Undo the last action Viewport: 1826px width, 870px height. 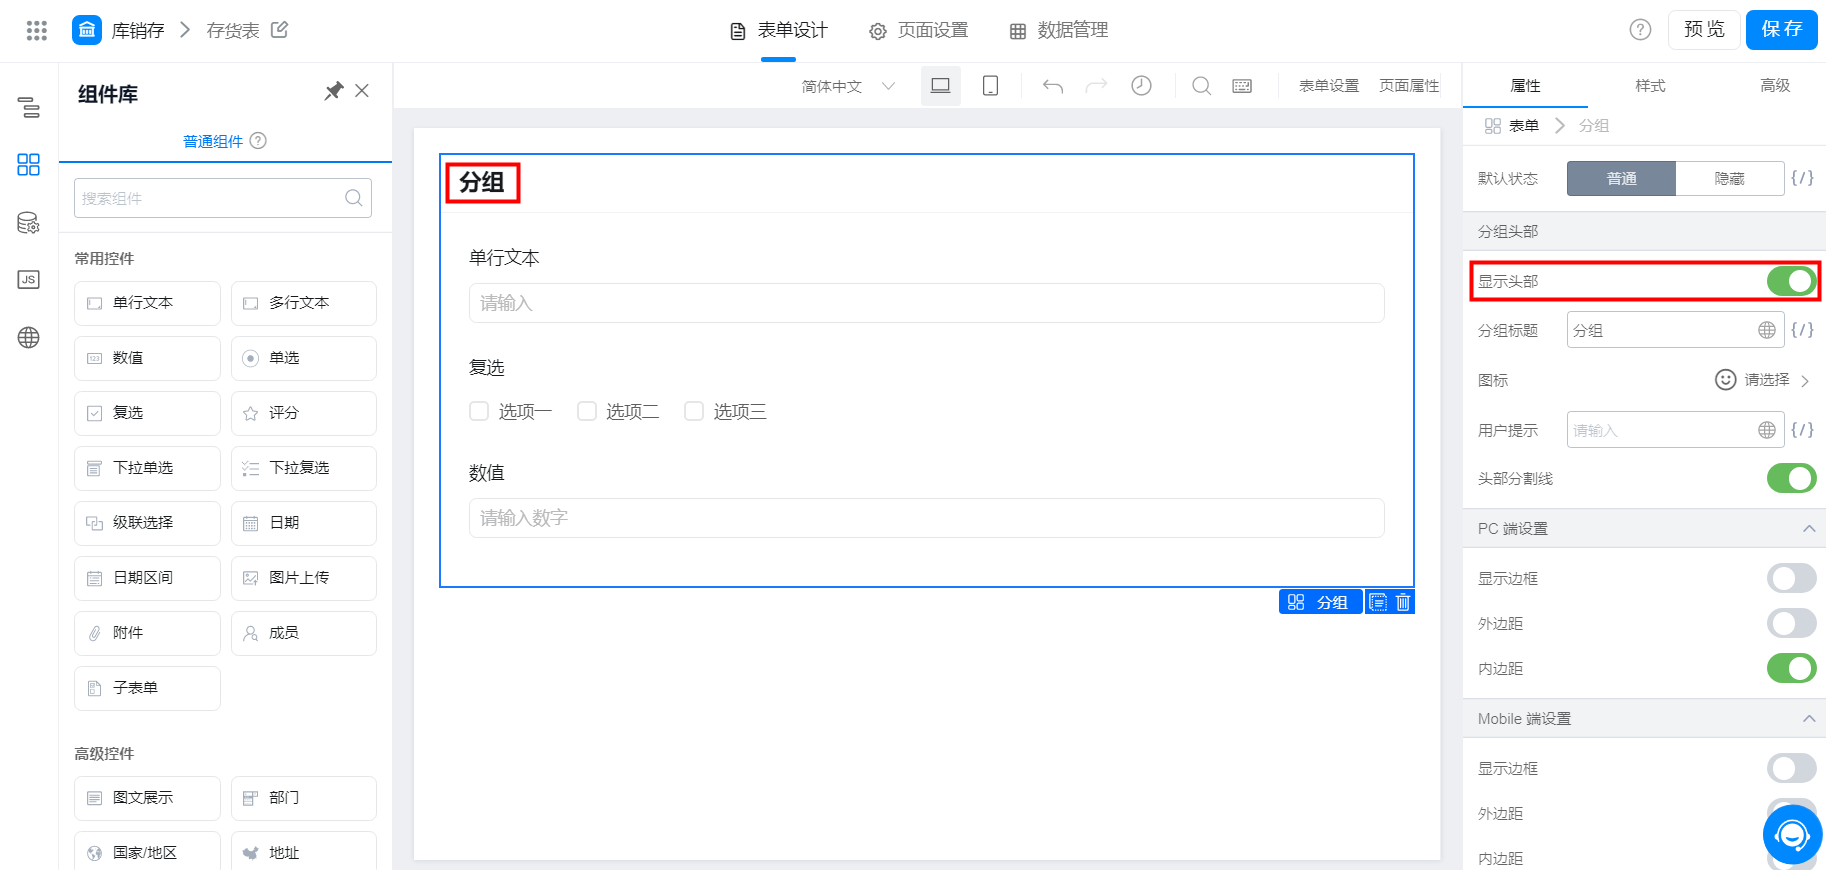[1053, 86]
